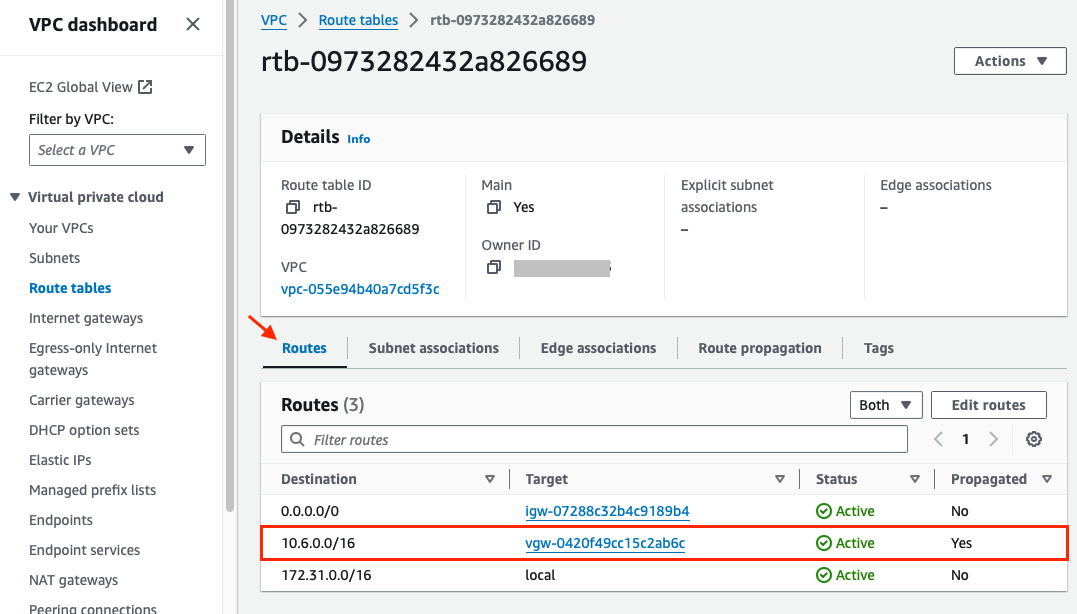This screenshot has width=1077, height=614.
Task: Open Egress-only Internet gateways in sidebar
Action: point(93,359)
